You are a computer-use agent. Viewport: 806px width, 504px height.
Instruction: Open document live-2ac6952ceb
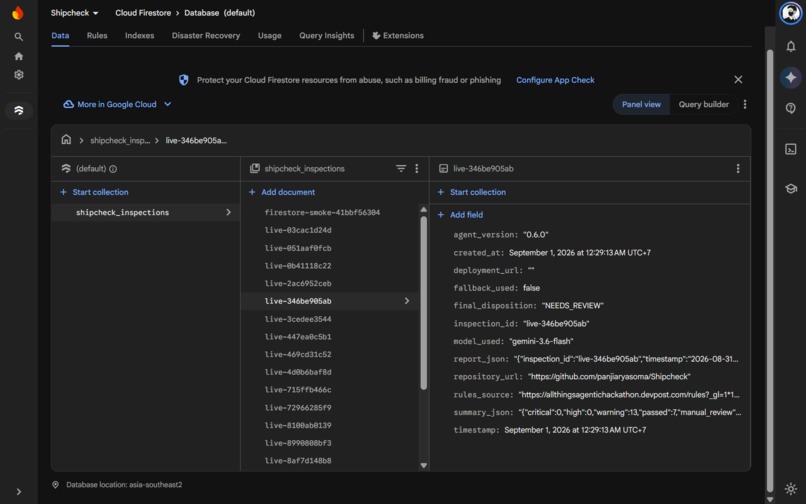tap(298, 283)
